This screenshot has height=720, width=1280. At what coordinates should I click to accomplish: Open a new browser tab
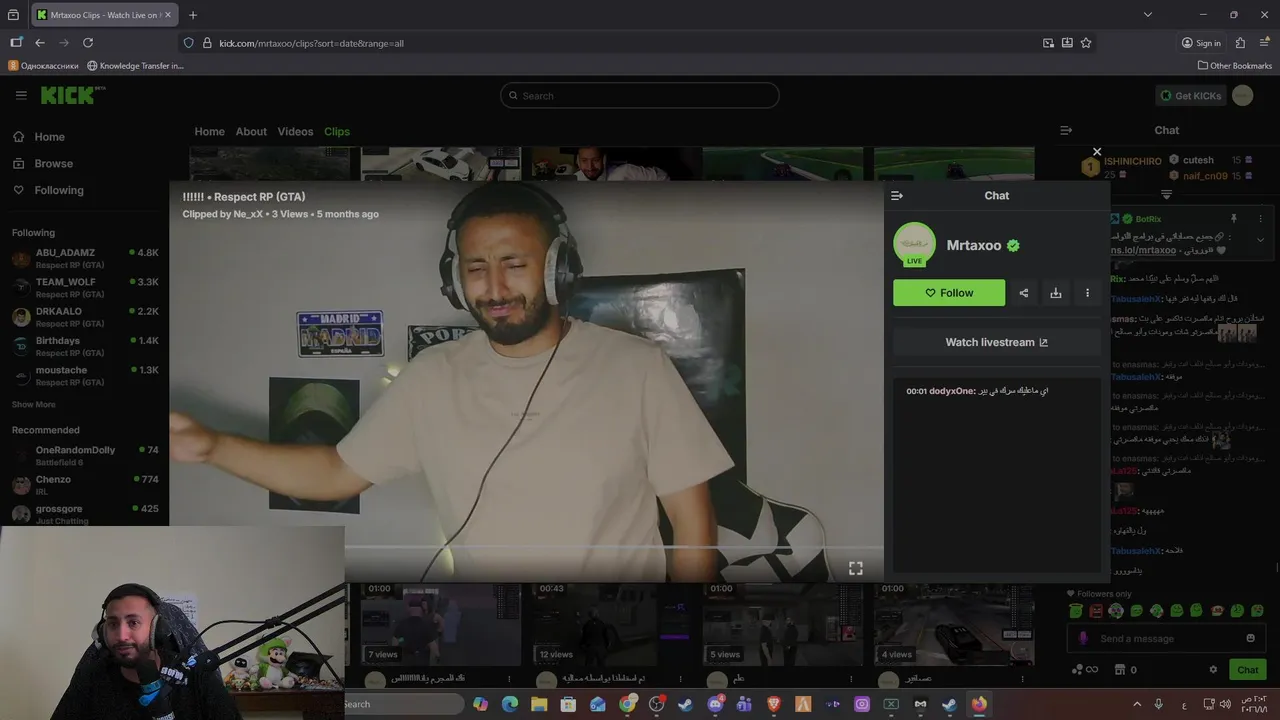[x=193, y=15]
